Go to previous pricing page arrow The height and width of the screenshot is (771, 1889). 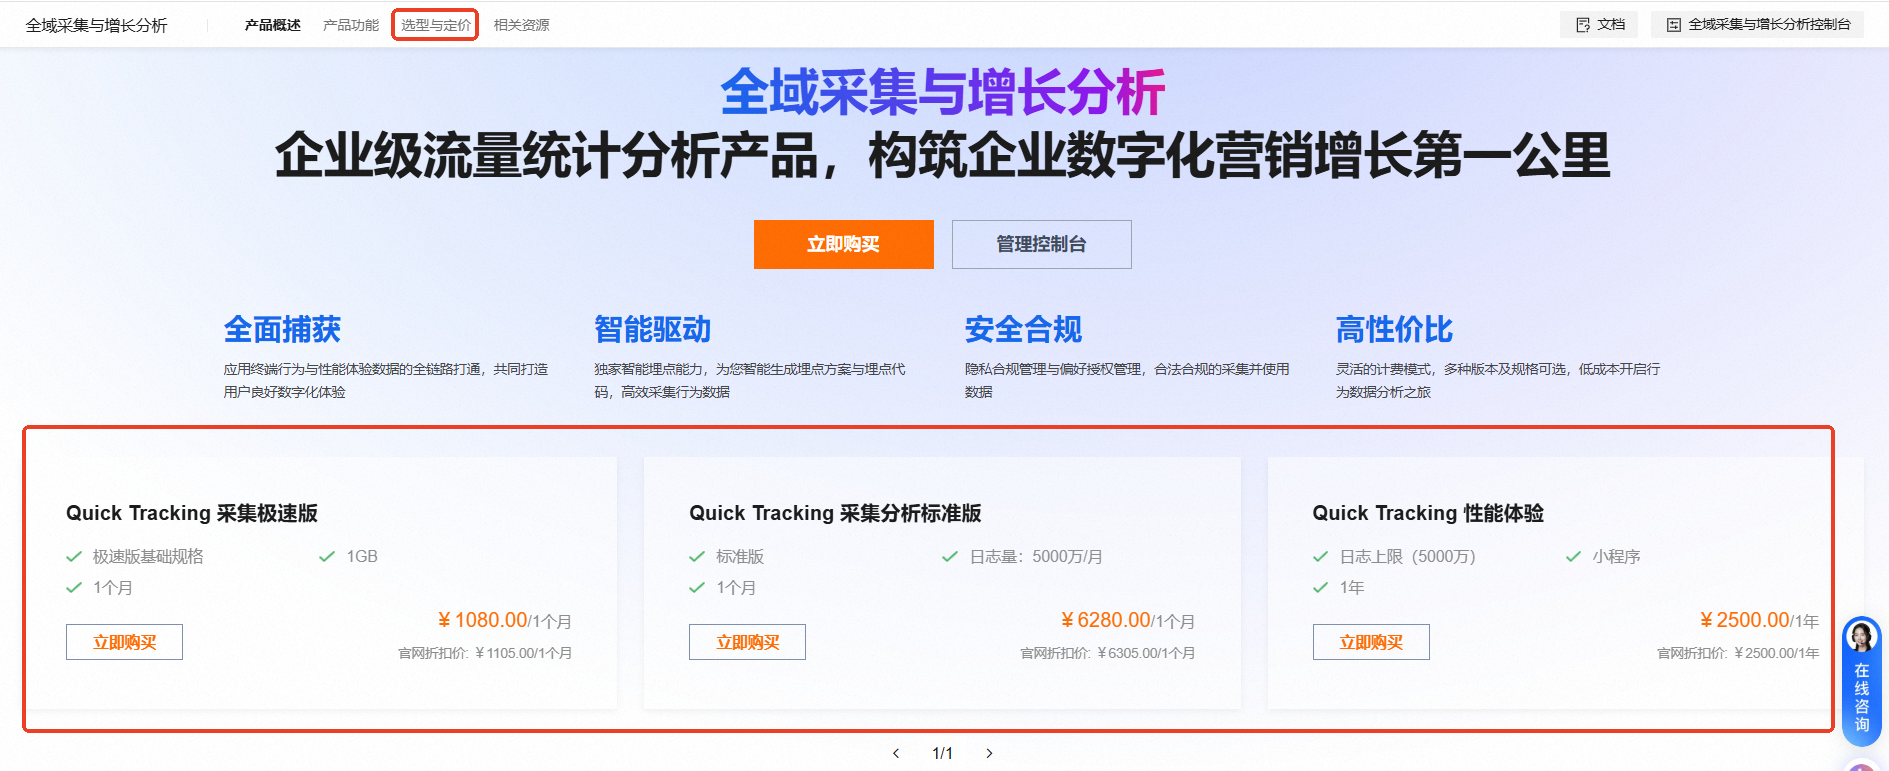point(896,753)
